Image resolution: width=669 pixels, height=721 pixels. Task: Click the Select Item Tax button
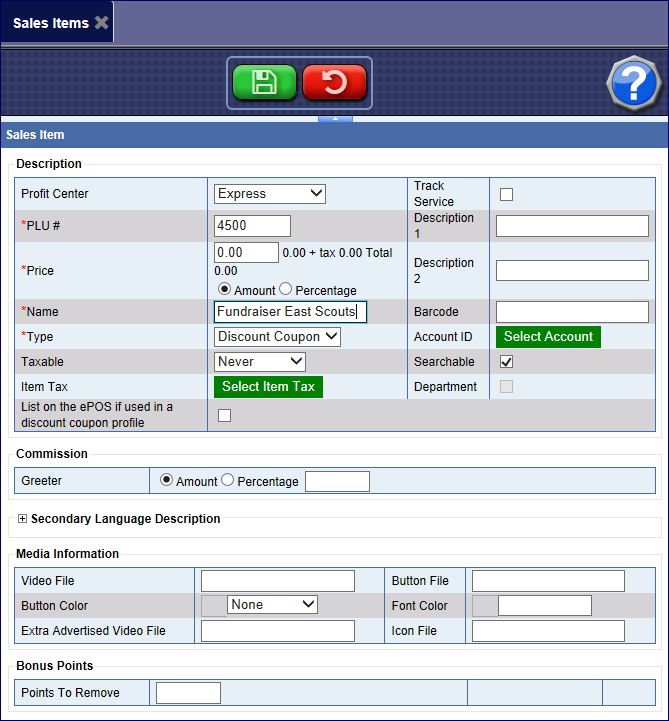[268, 387]
